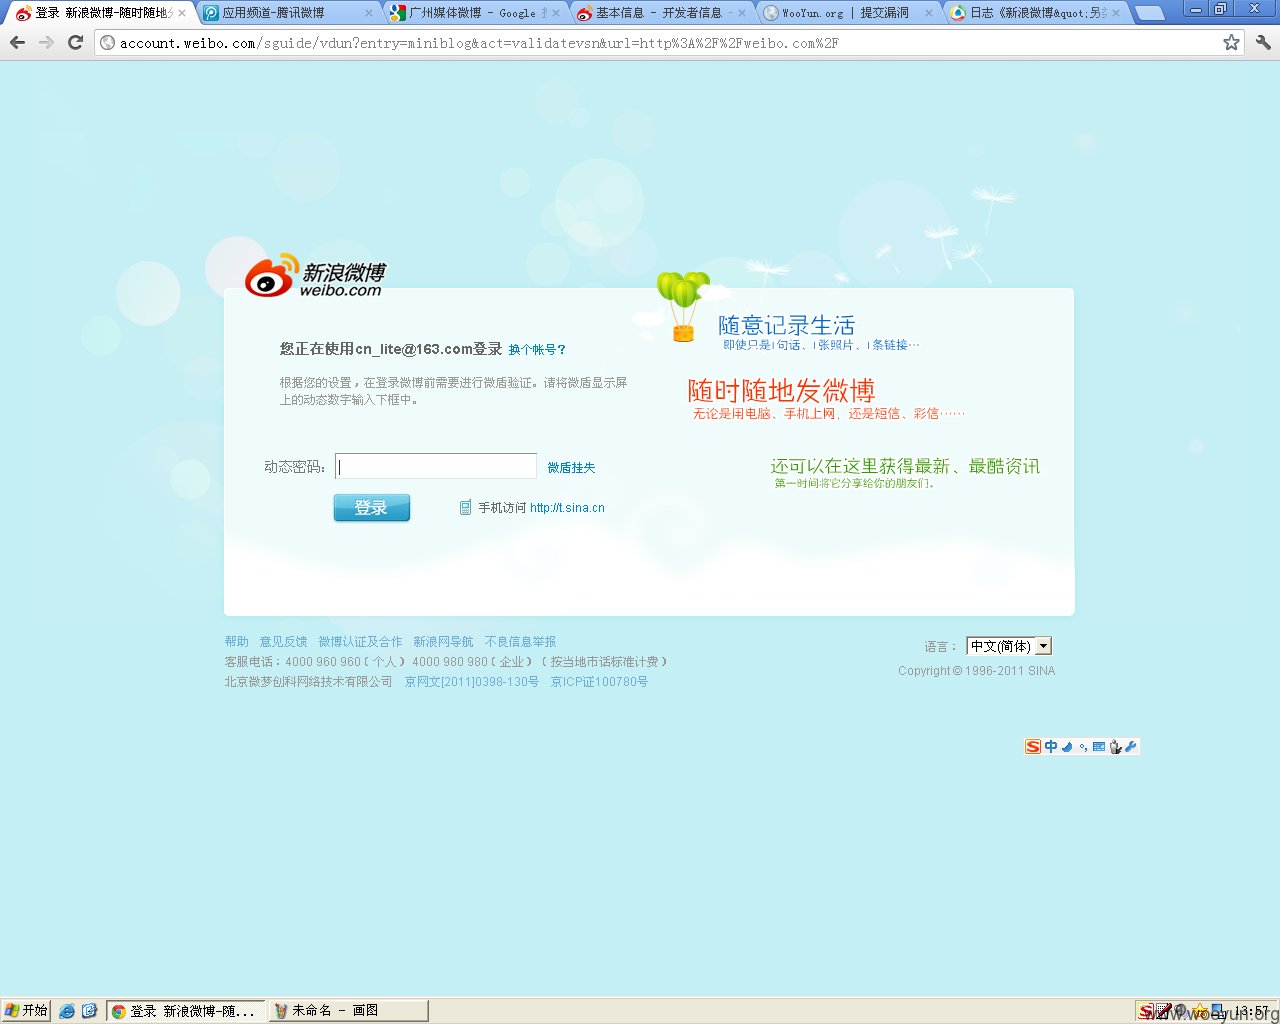The width and height of the screenshot is (1280, 1024).
Task: Close the WooYun.org 提交漏洞 tab
Action: [929, 13]
